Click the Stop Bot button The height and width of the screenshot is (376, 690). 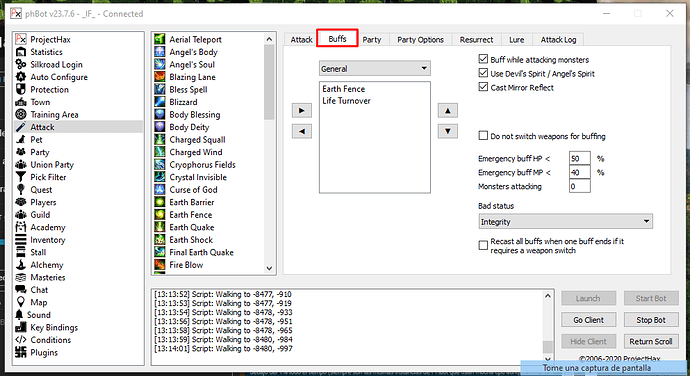tap(651, 320)
